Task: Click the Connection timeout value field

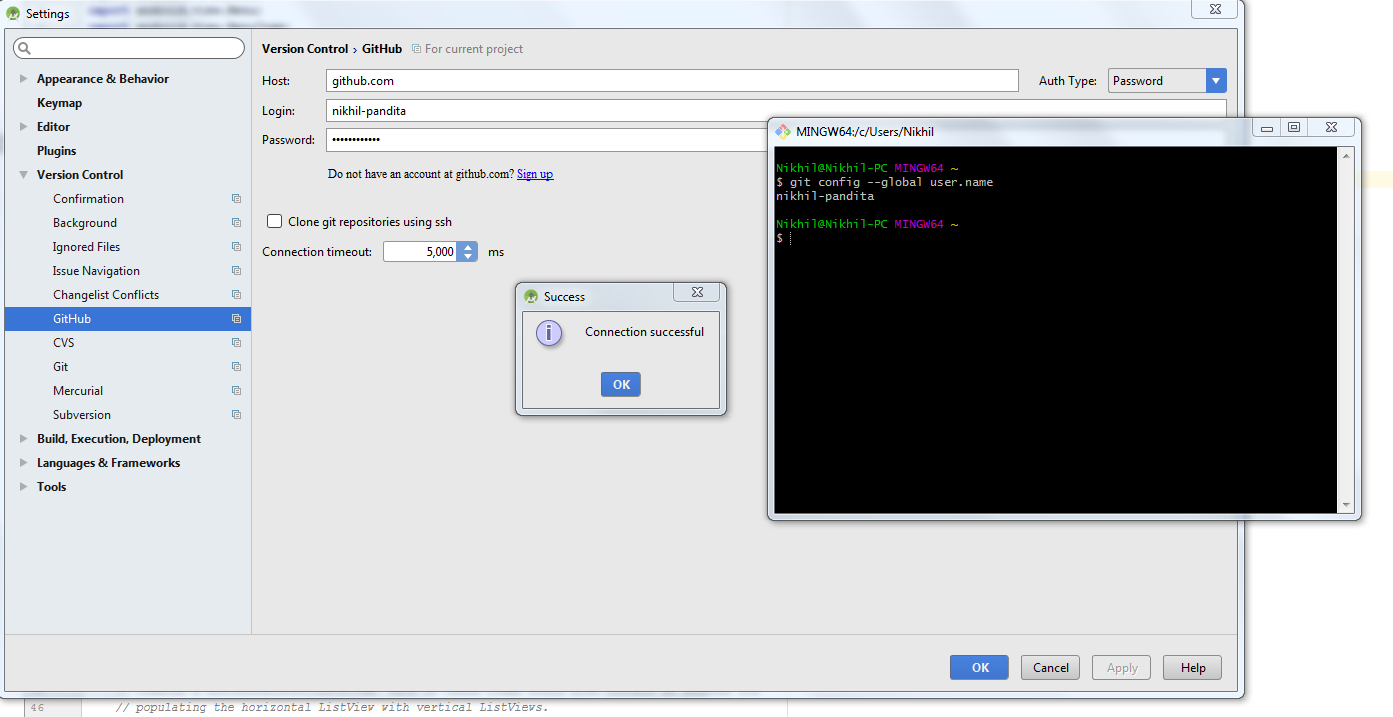Action: pyautogui.click(x=420, y=252)
